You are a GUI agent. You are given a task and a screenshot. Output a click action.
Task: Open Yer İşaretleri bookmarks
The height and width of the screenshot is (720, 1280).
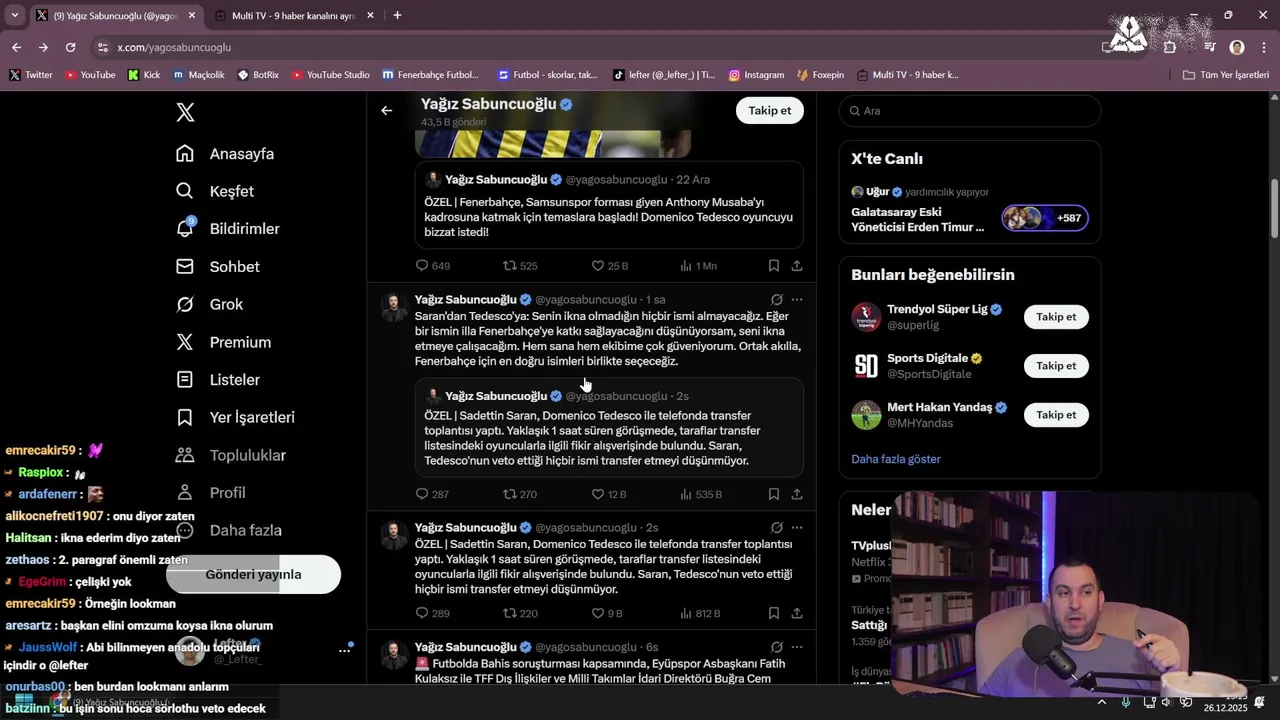[235, 417]
